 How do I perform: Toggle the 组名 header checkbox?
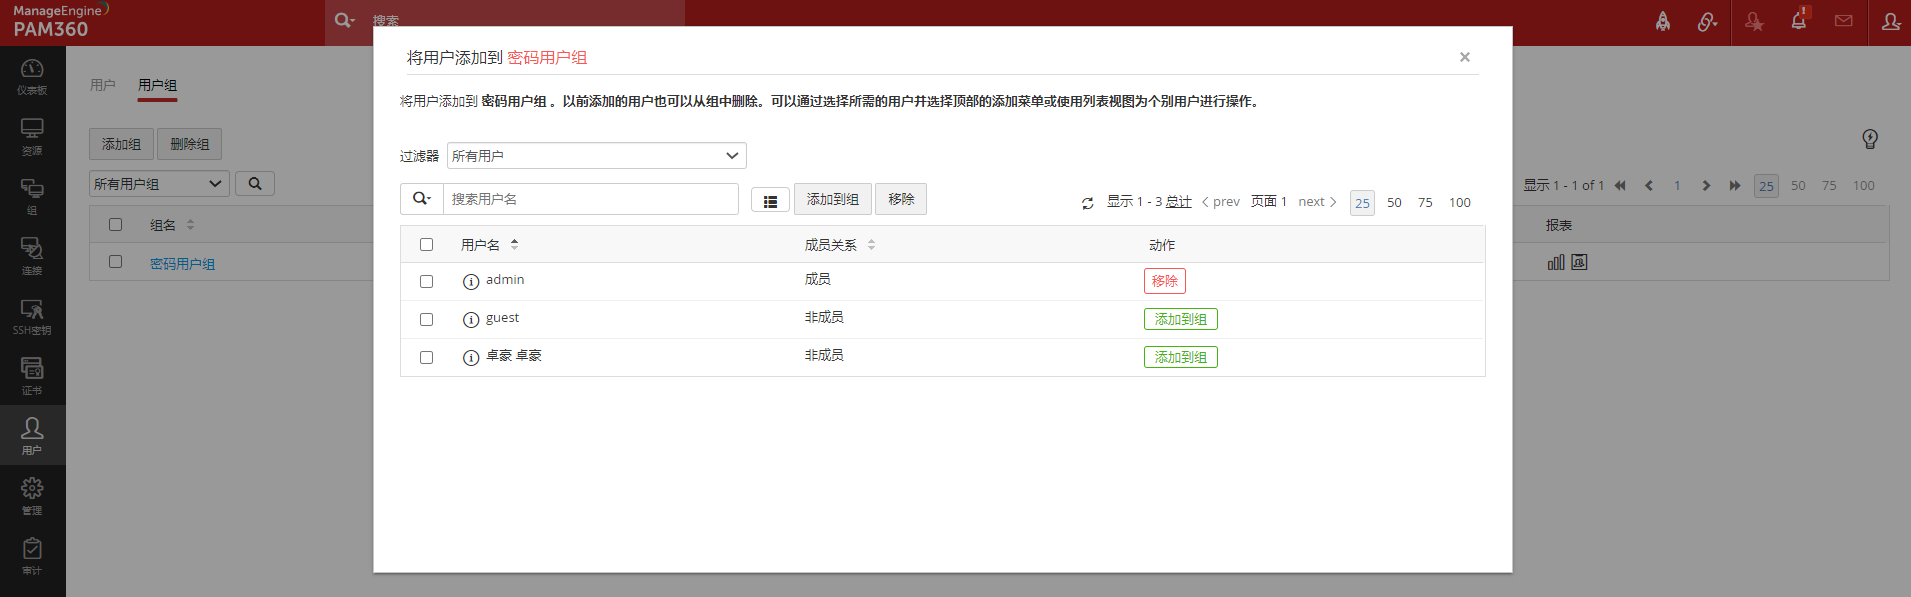[116, 225]
